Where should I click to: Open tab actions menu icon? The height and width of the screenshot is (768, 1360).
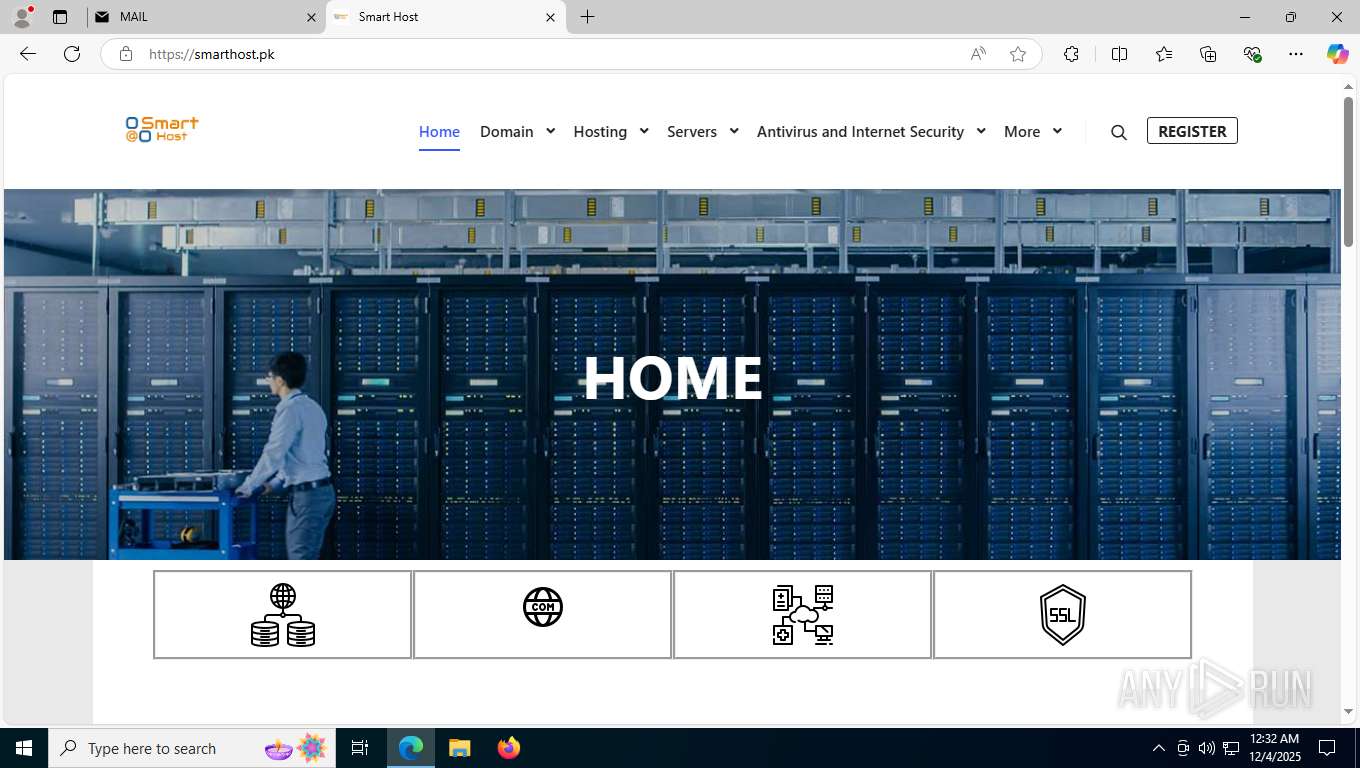coord(60,17)
